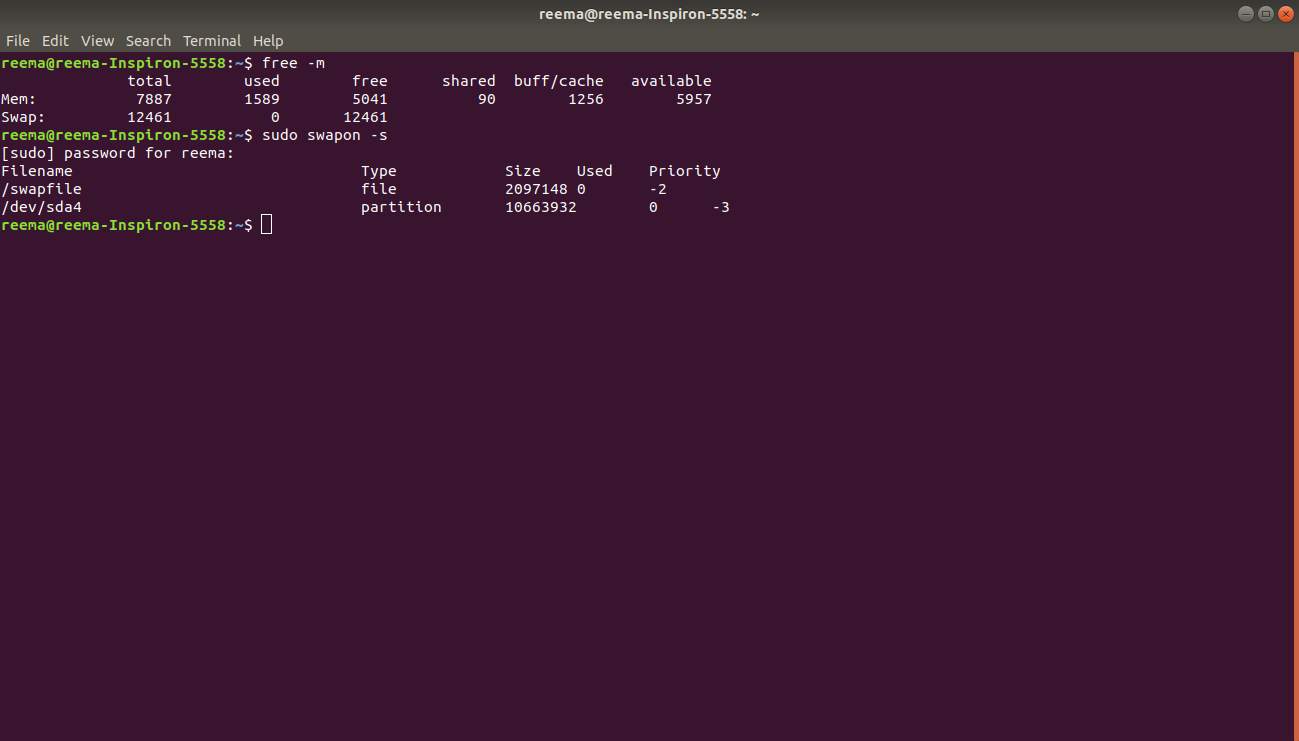
Task: Click the window title reema@reema-Inspiron-5558
Action: coord(648,13)
